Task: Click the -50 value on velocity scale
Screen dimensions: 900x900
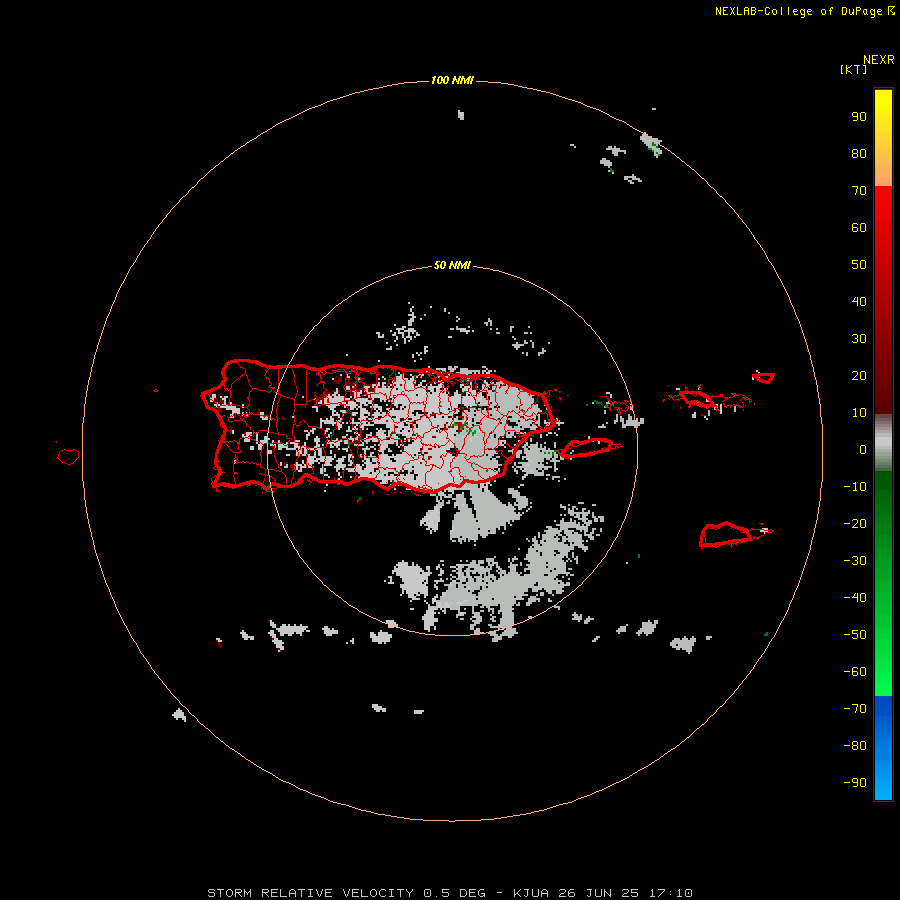Action: 855,635
